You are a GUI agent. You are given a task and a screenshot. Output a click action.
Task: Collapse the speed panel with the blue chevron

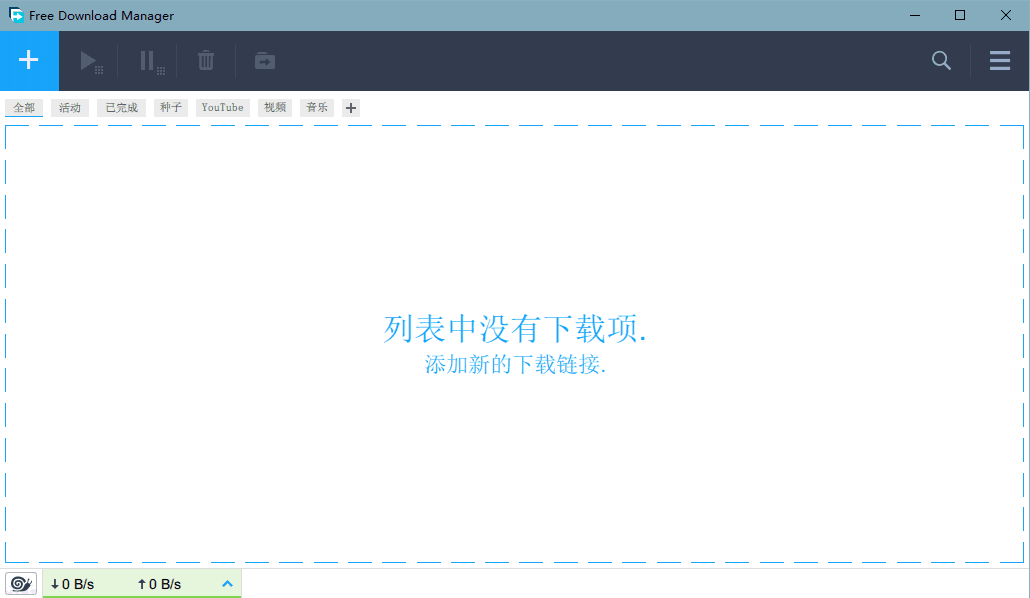227,583
